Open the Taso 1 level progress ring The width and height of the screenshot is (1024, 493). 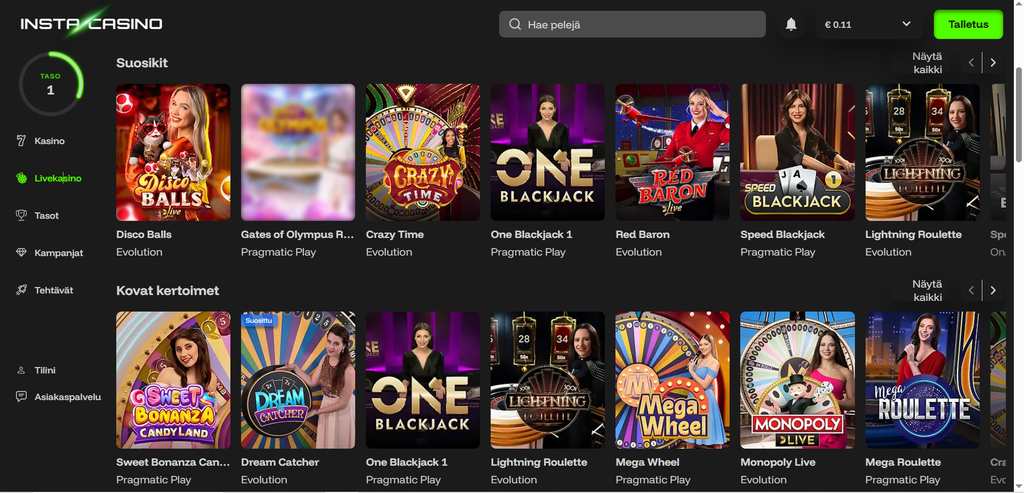[x=50, y=84]
